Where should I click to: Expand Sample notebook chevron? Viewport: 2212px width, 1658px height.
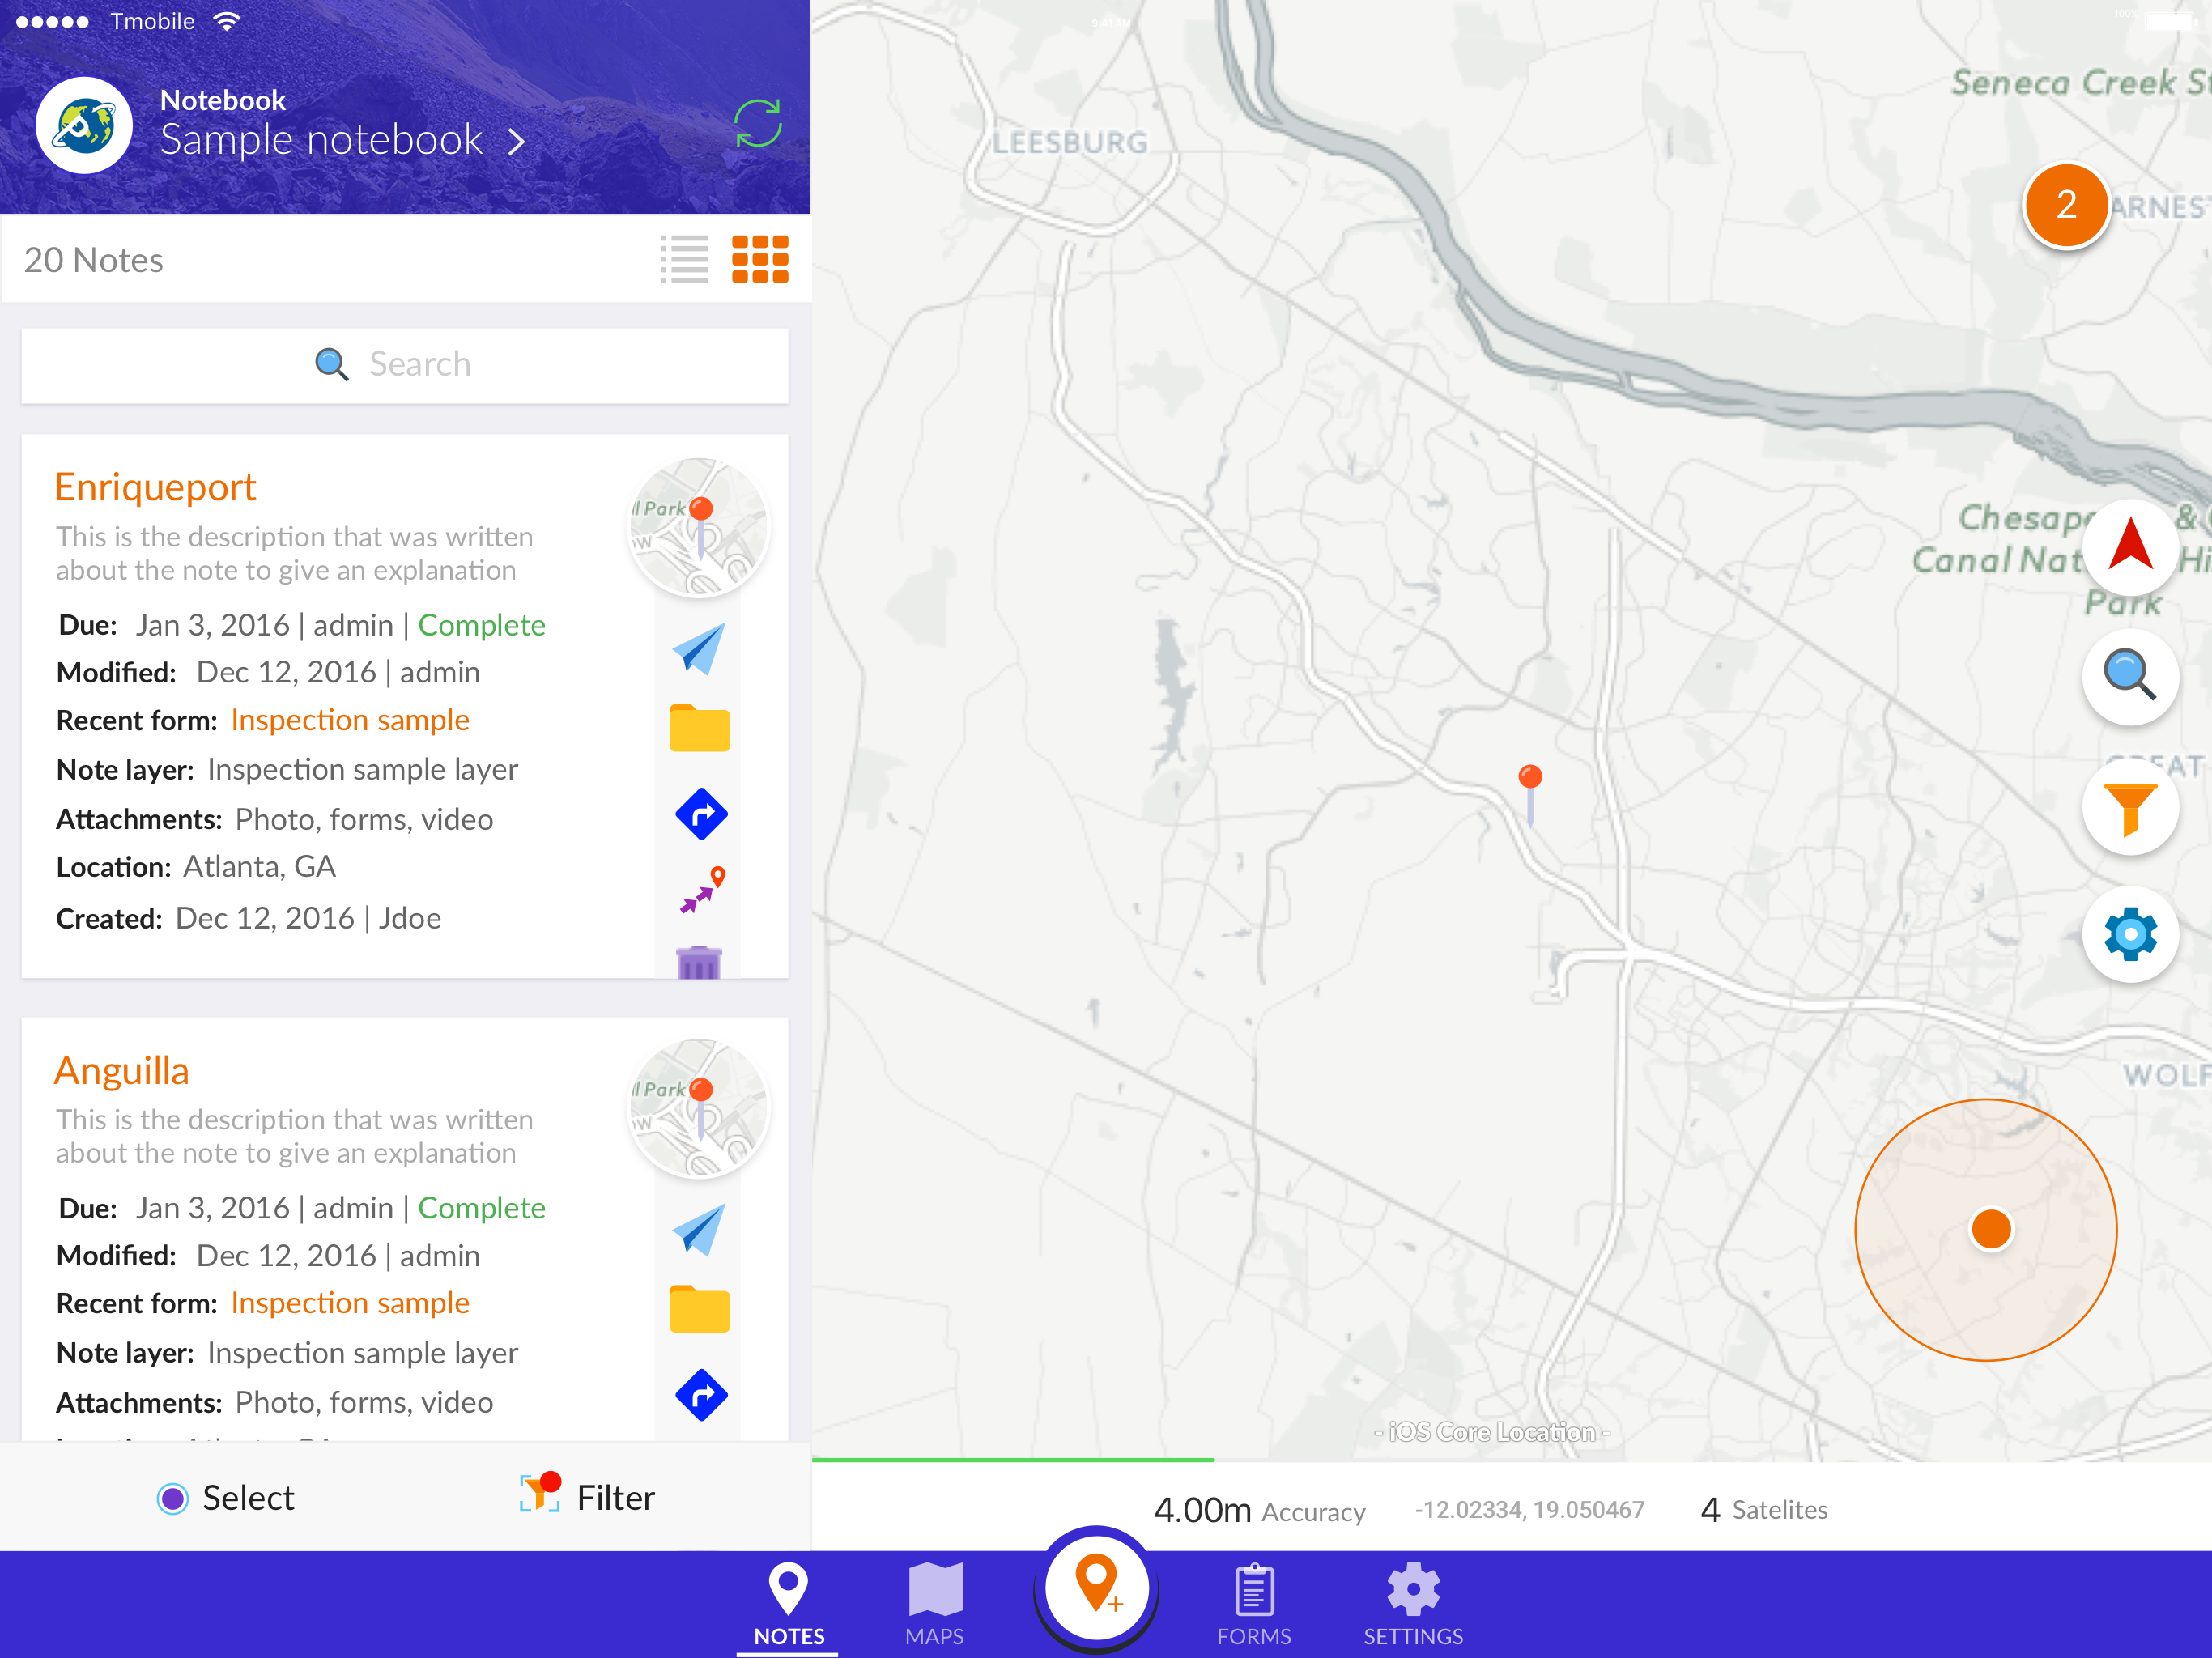[x=516, y=142]
